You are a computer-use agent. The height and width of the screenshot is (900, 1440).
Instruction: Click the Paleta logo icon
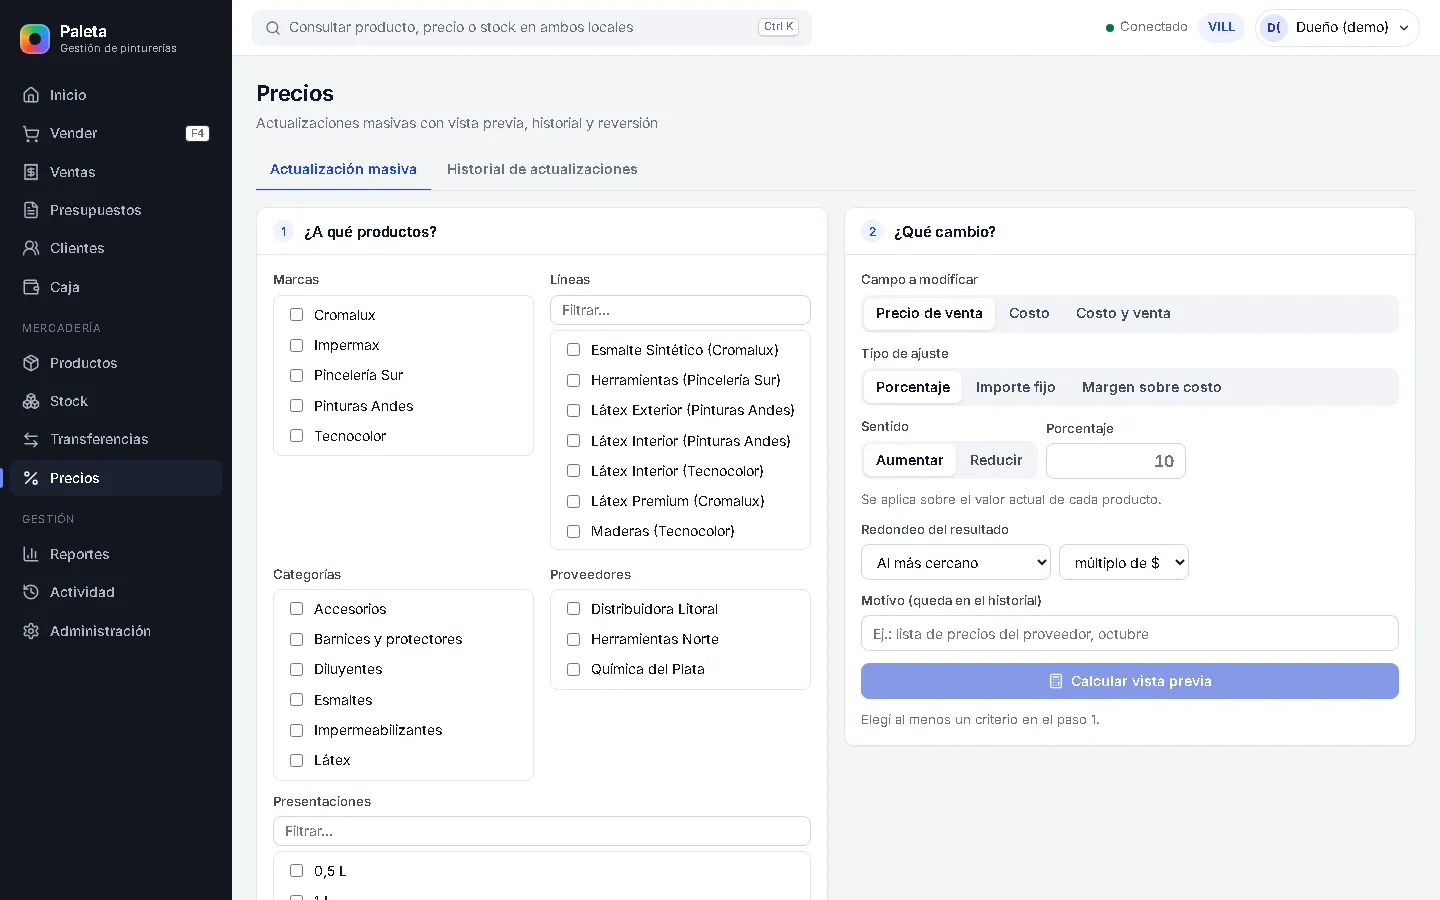pyautogui.click(x=35, y=39)
